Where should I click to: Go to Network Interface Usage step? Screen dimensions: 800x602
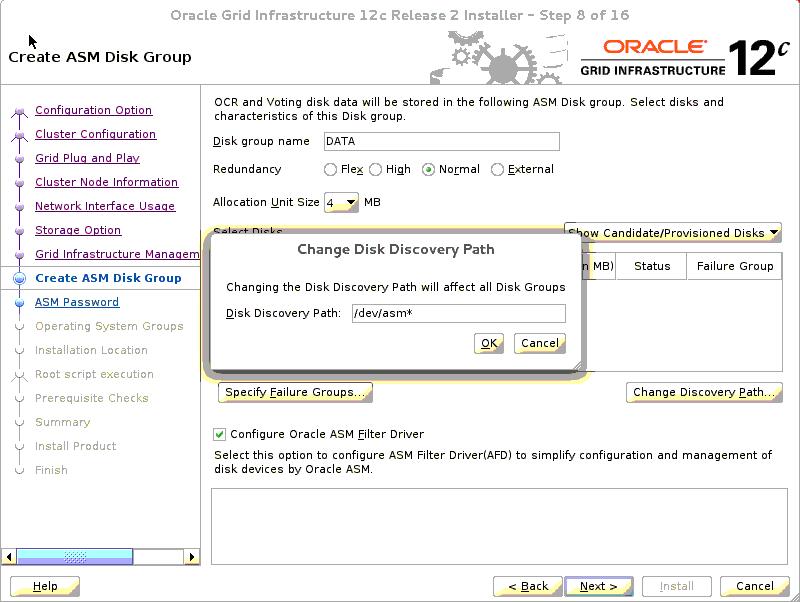(105, 206)
